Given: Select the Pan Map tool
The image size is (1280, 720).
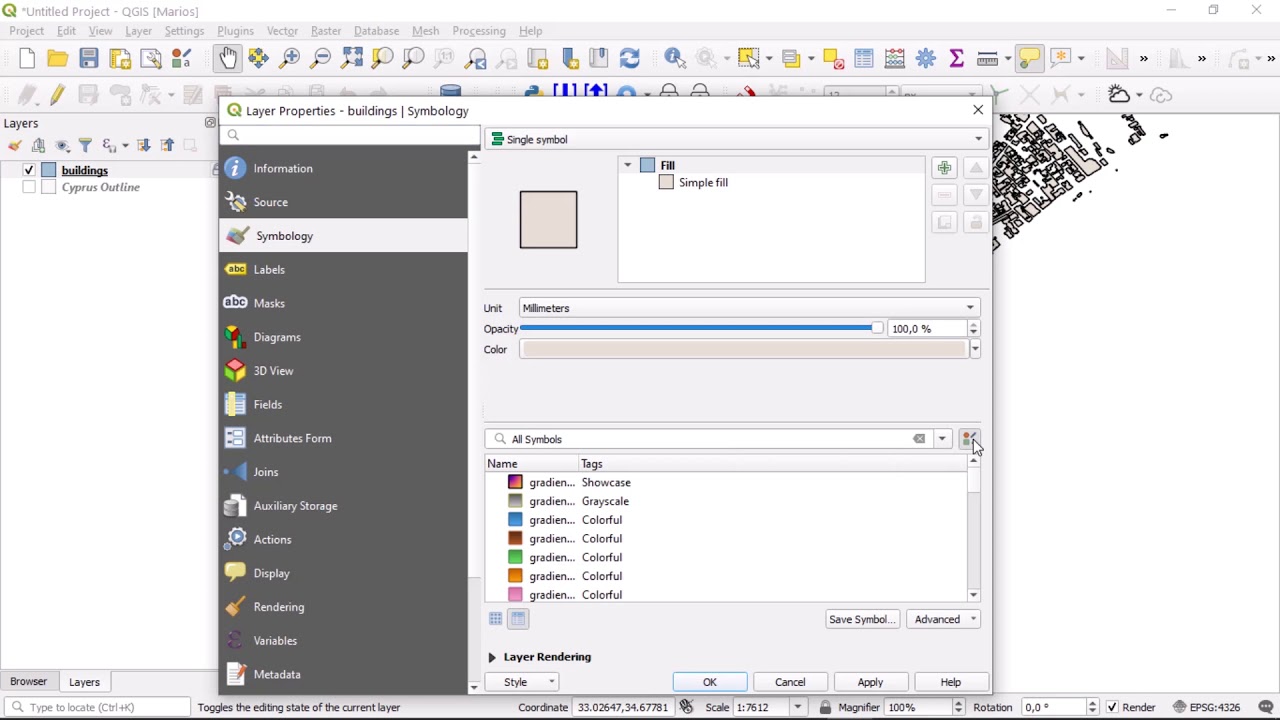Looking at the screenshot, I should pos(227,58).
